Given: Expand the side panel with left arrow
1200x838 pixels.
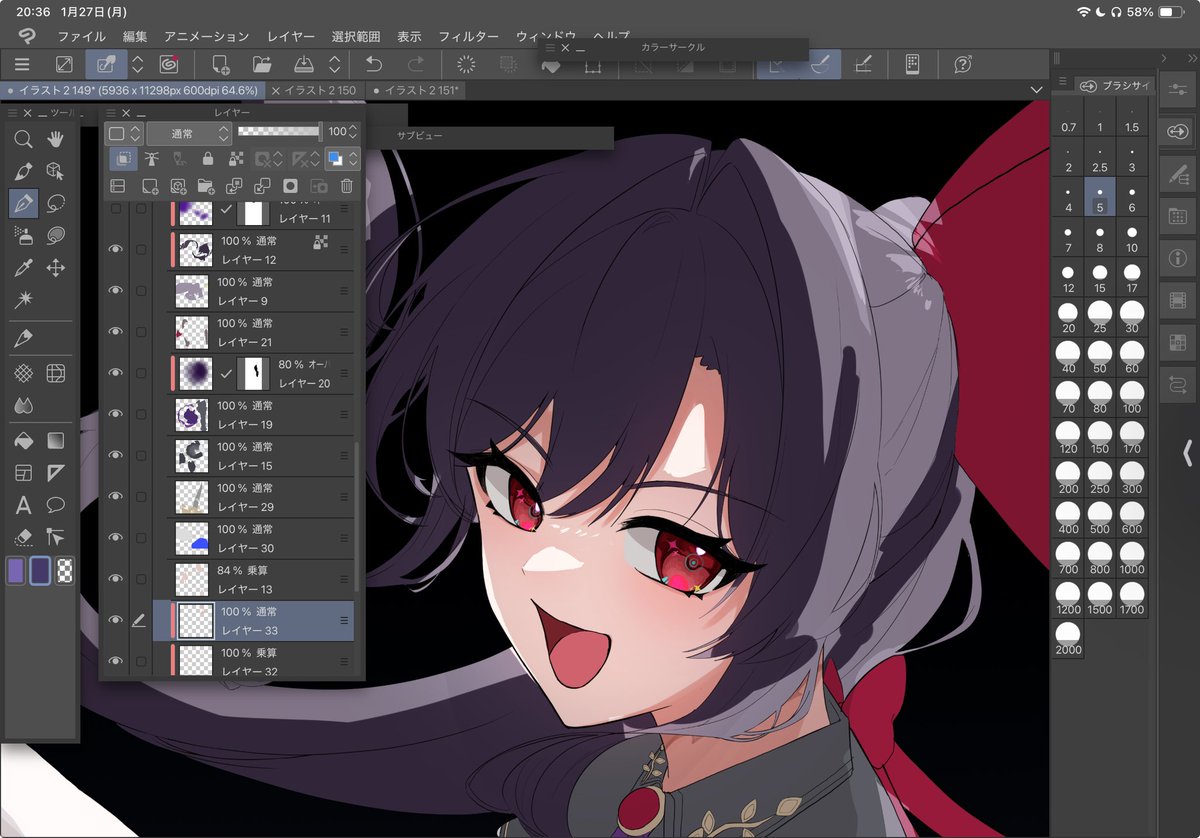Looking at the screenshot, I should (1187, 452).
